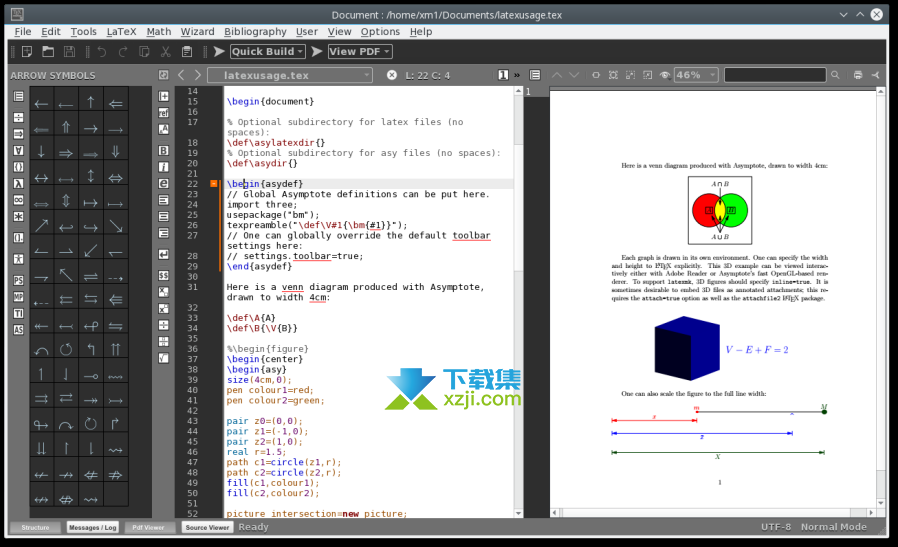Open a file using the folder icon
The height and width of the screenshot is (547, 898).
(x=48, y=52)
